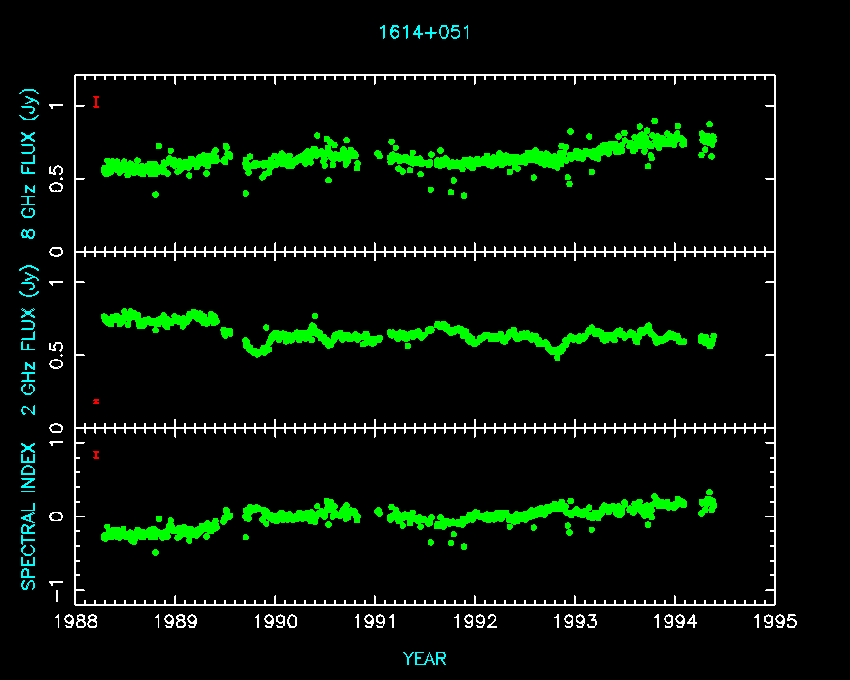
Task: Select the 1994 year tick label
Action: point(675,622)
